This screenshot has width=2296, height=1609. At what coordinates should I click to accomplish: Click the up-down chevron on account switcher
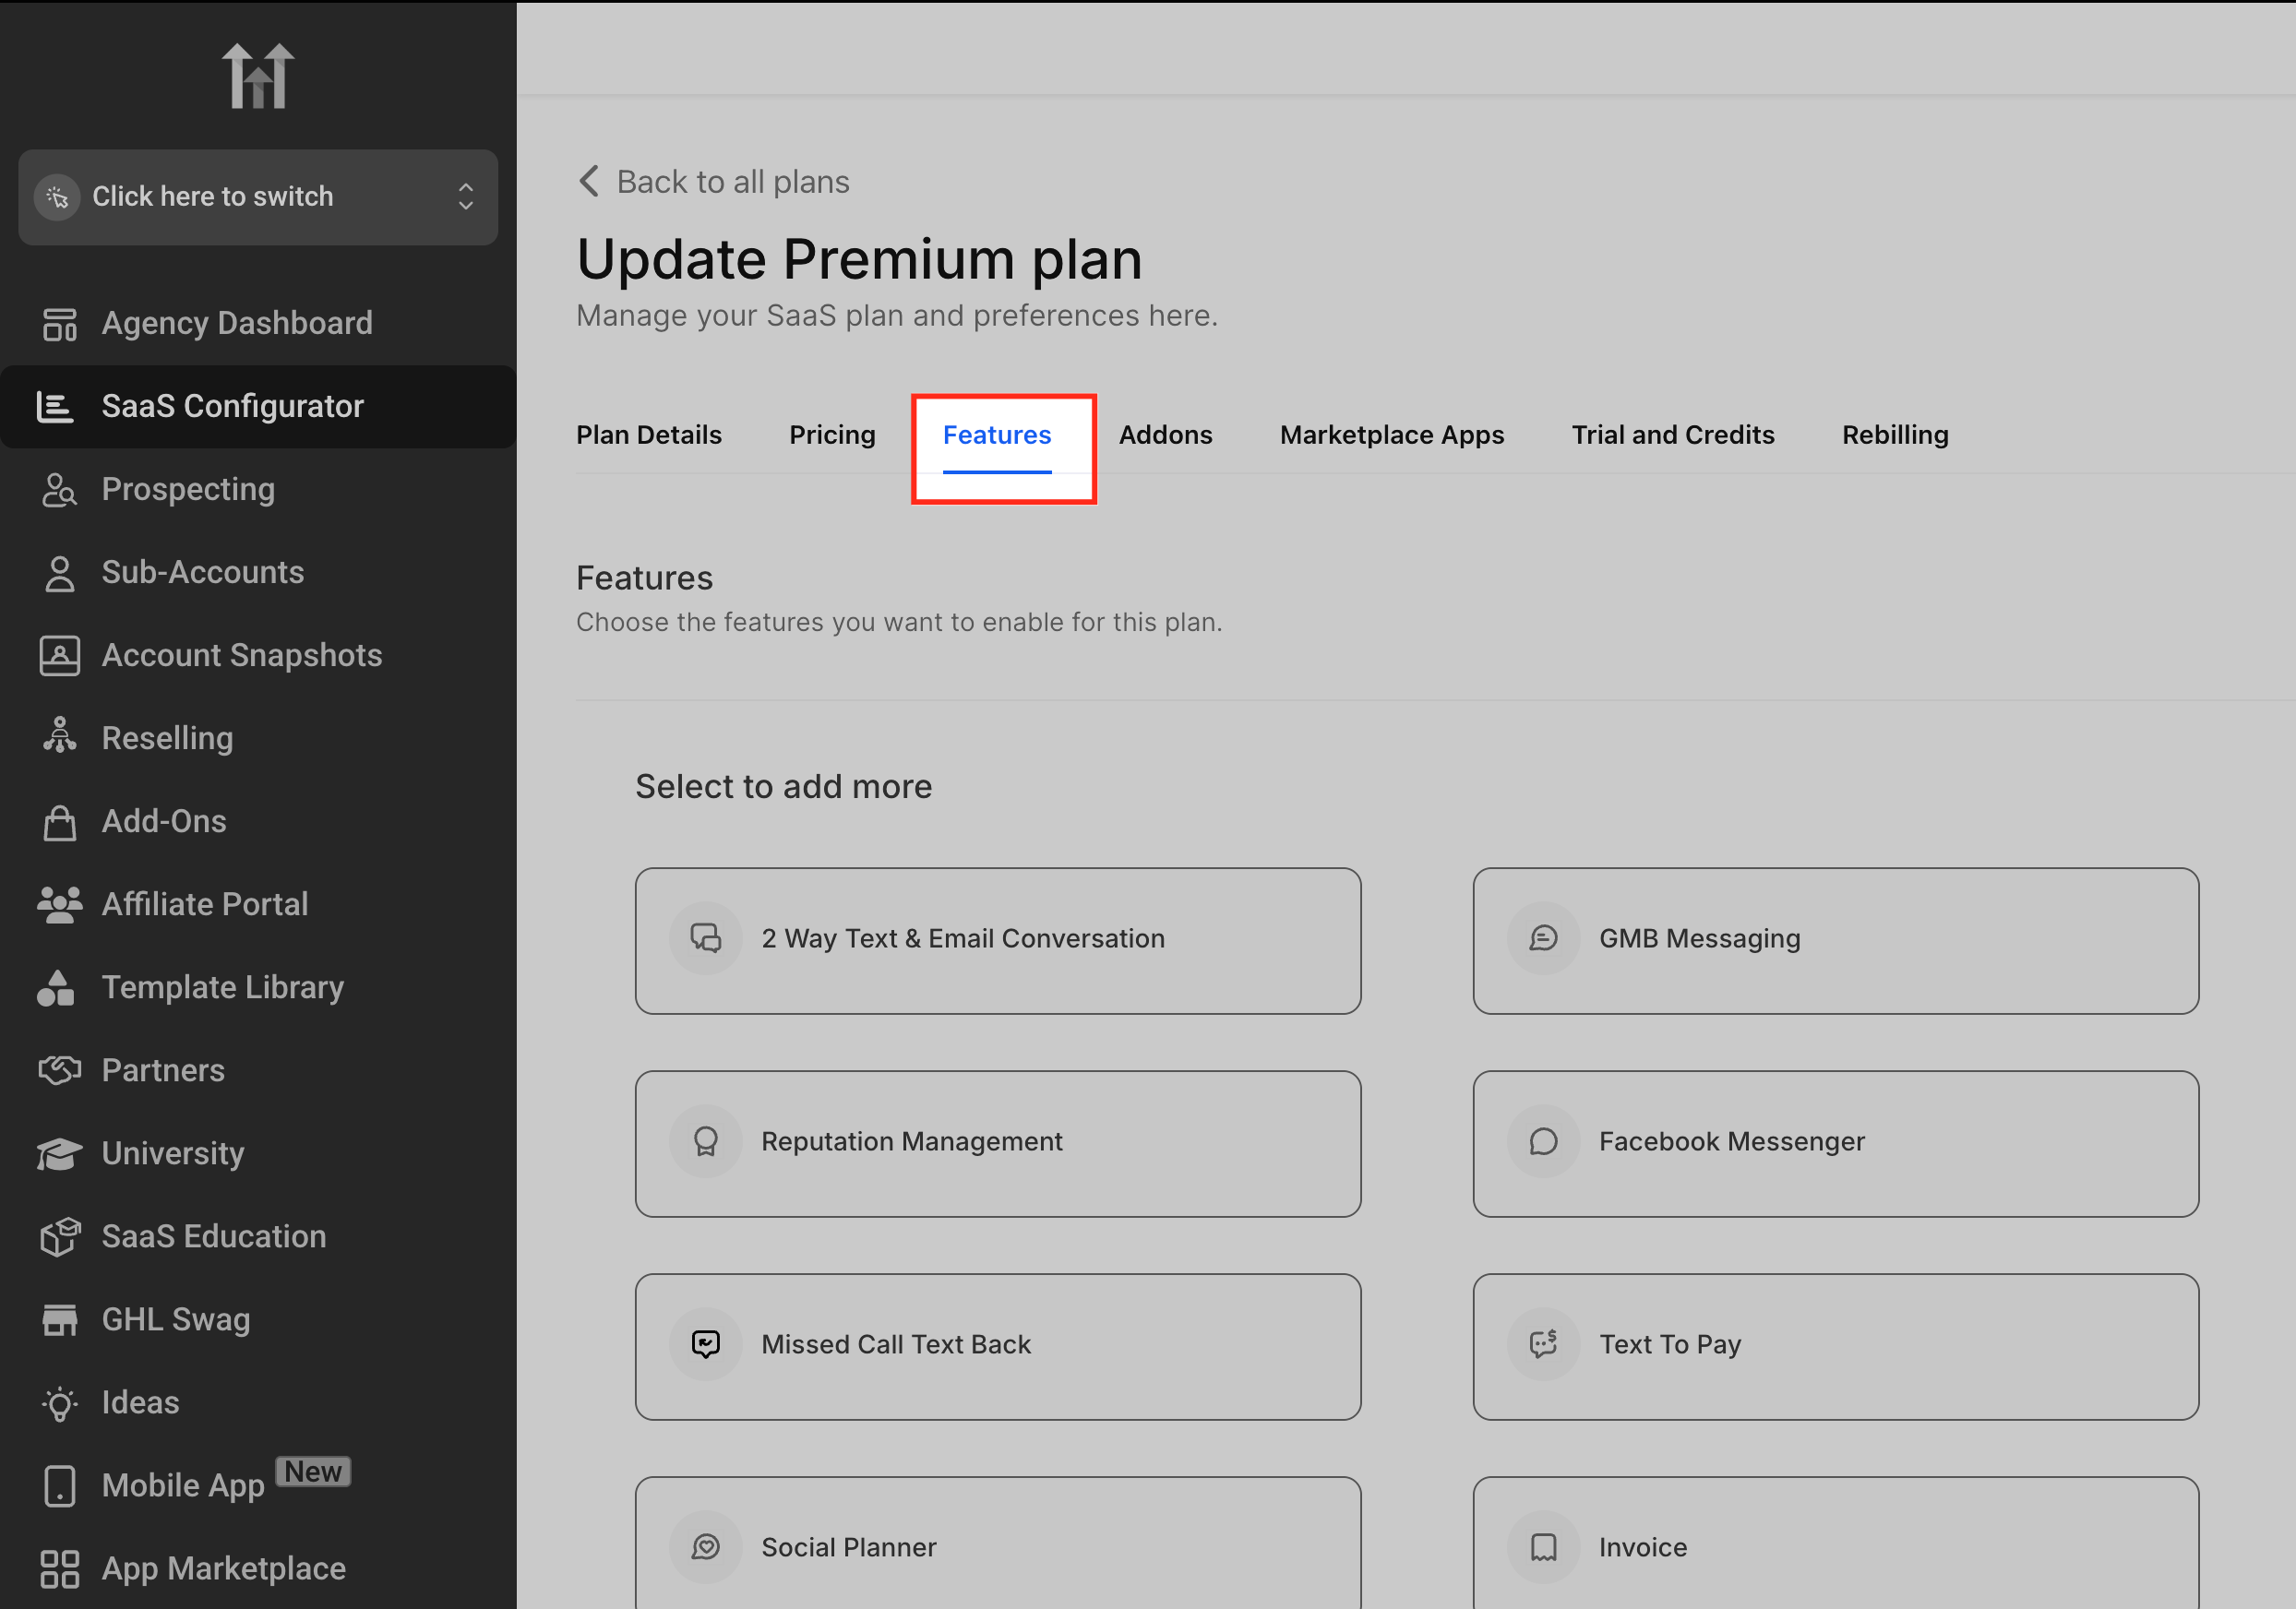click(465, 196)
